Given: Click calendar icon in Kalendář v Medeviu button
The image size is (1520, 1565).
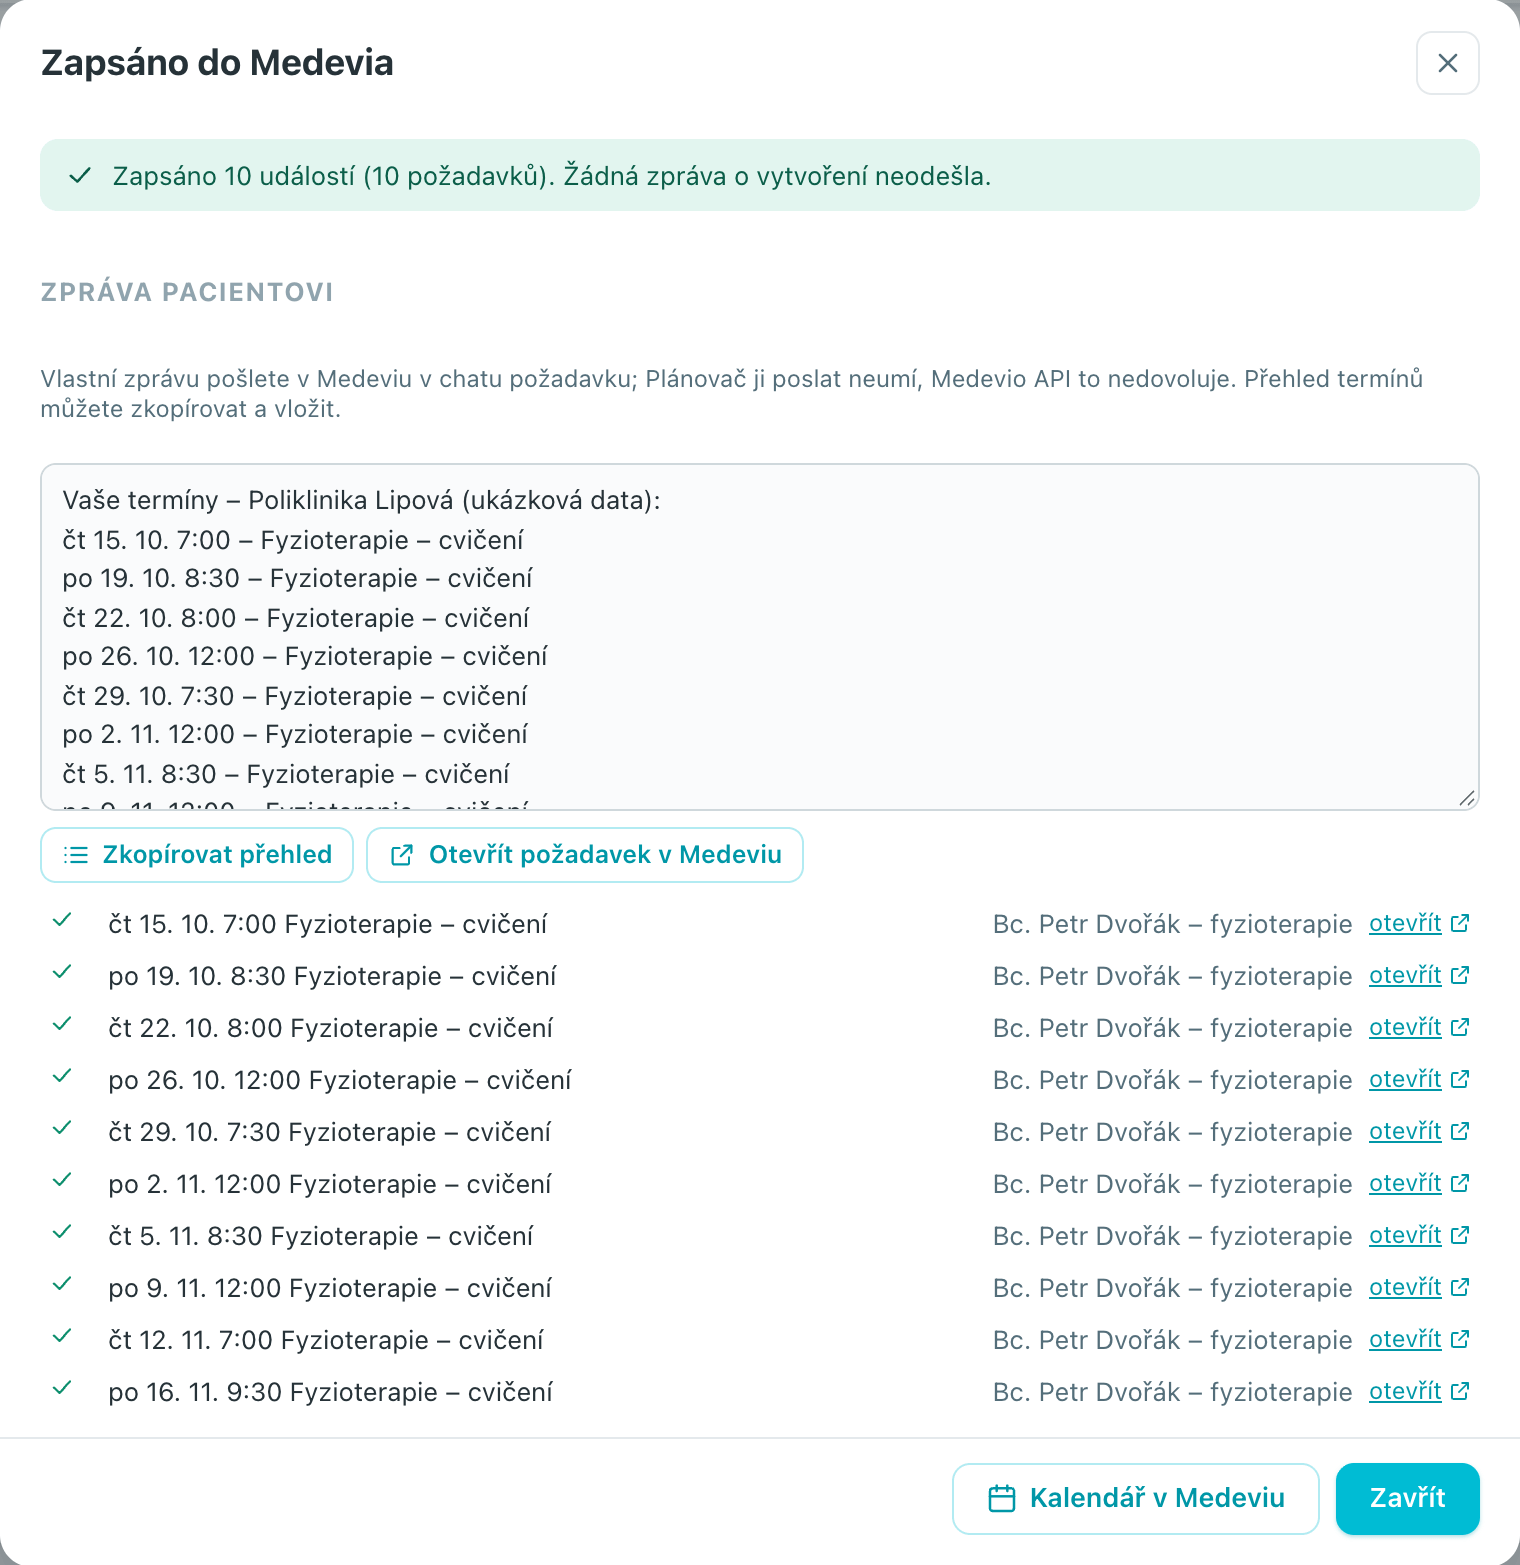Looking at the screenshot, I should pos(1002,1498).
